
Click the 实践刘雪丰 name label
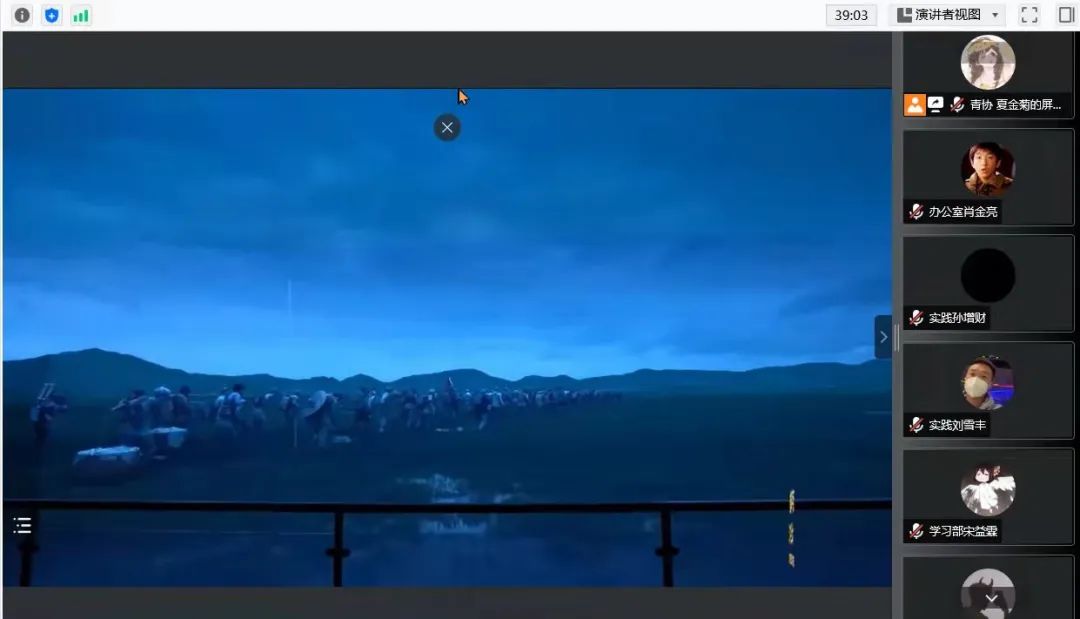957,425
